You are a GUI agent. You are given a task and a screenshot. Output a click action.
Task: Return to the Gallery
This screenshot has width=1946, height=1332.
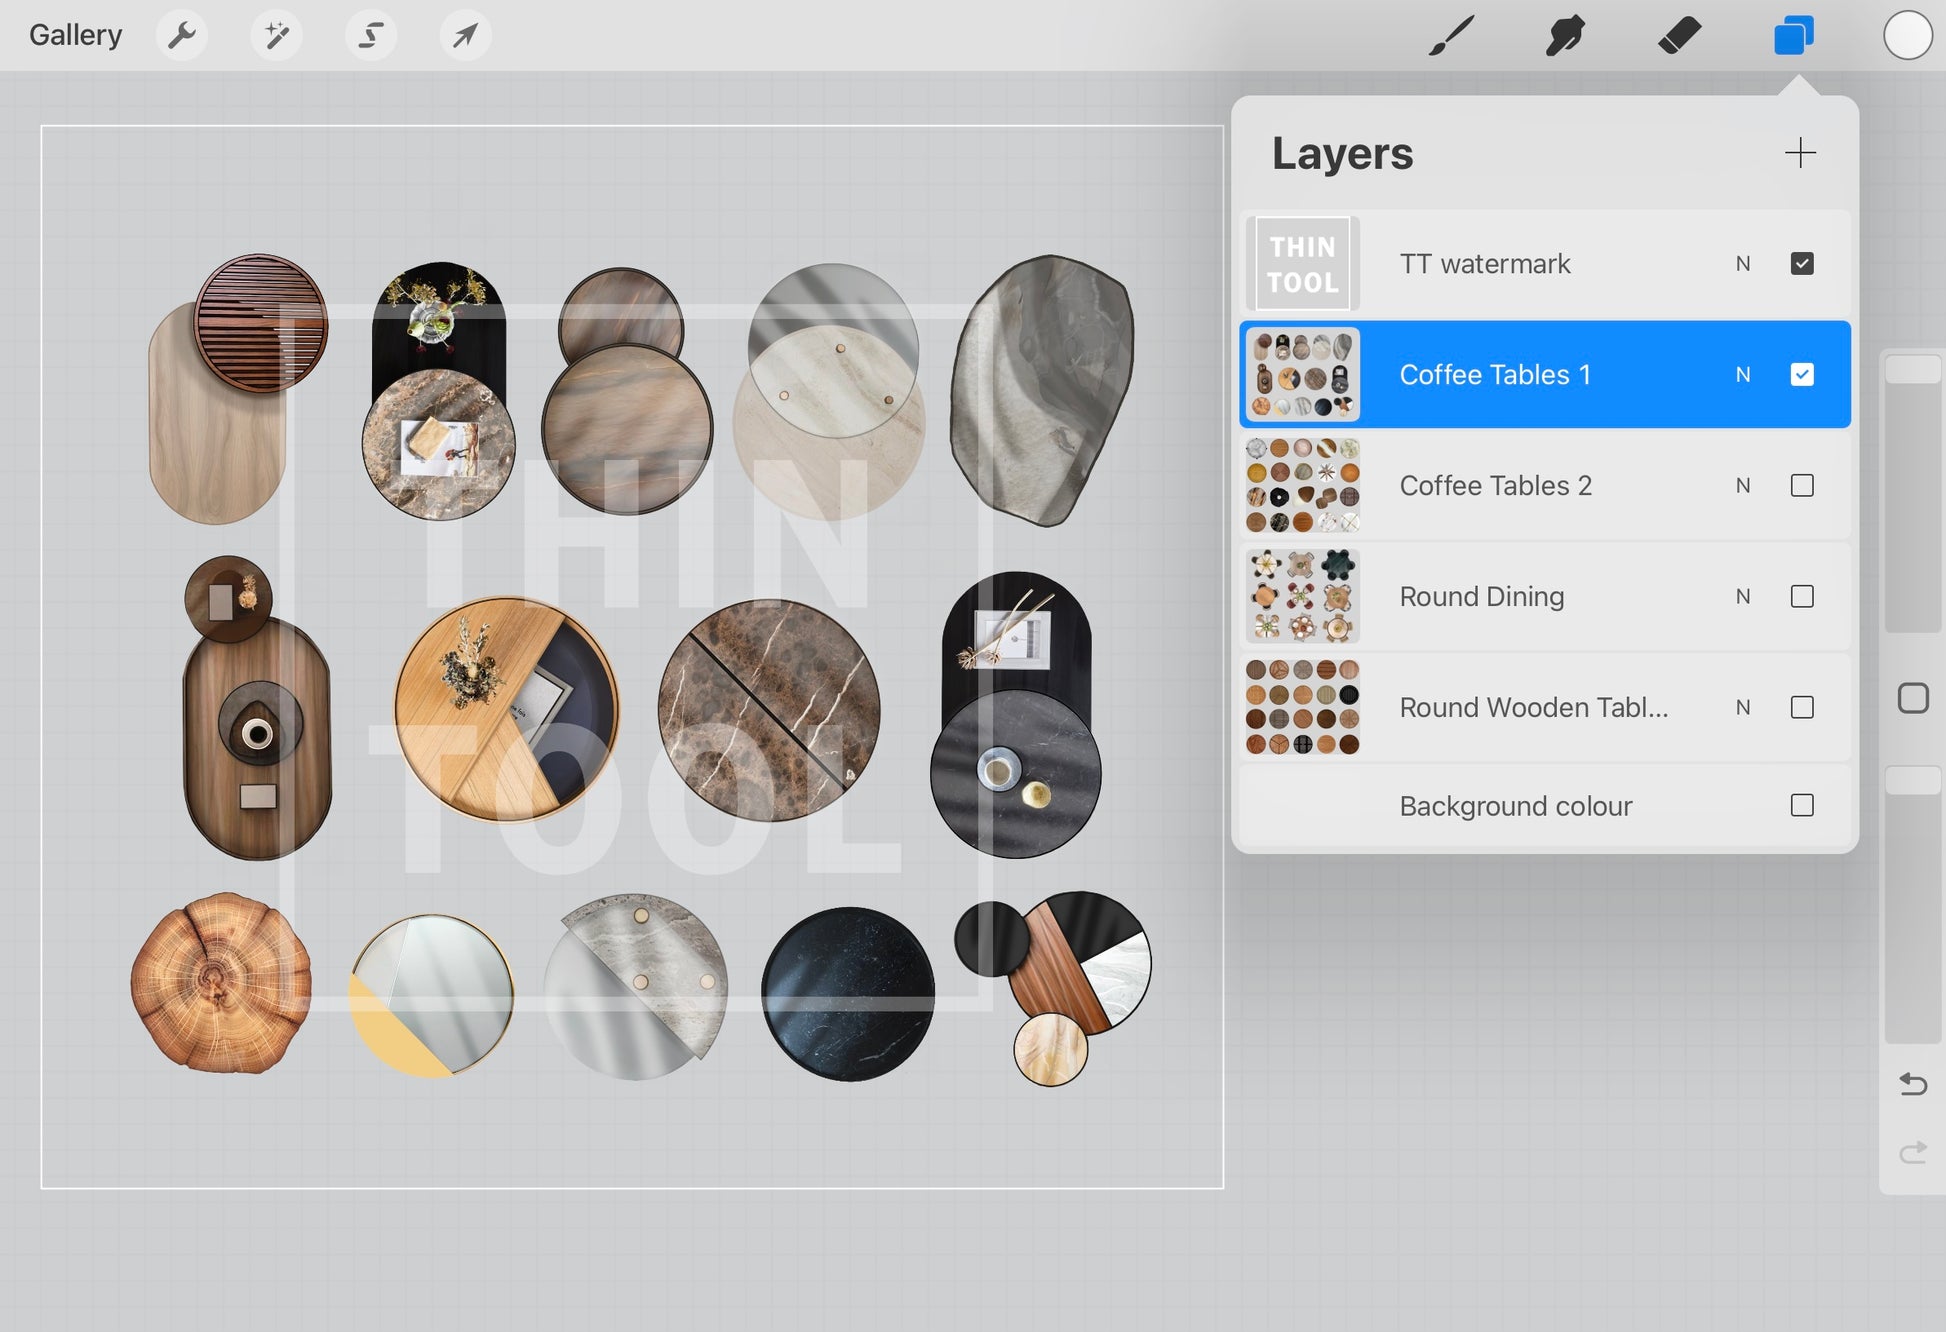(75, 35)
